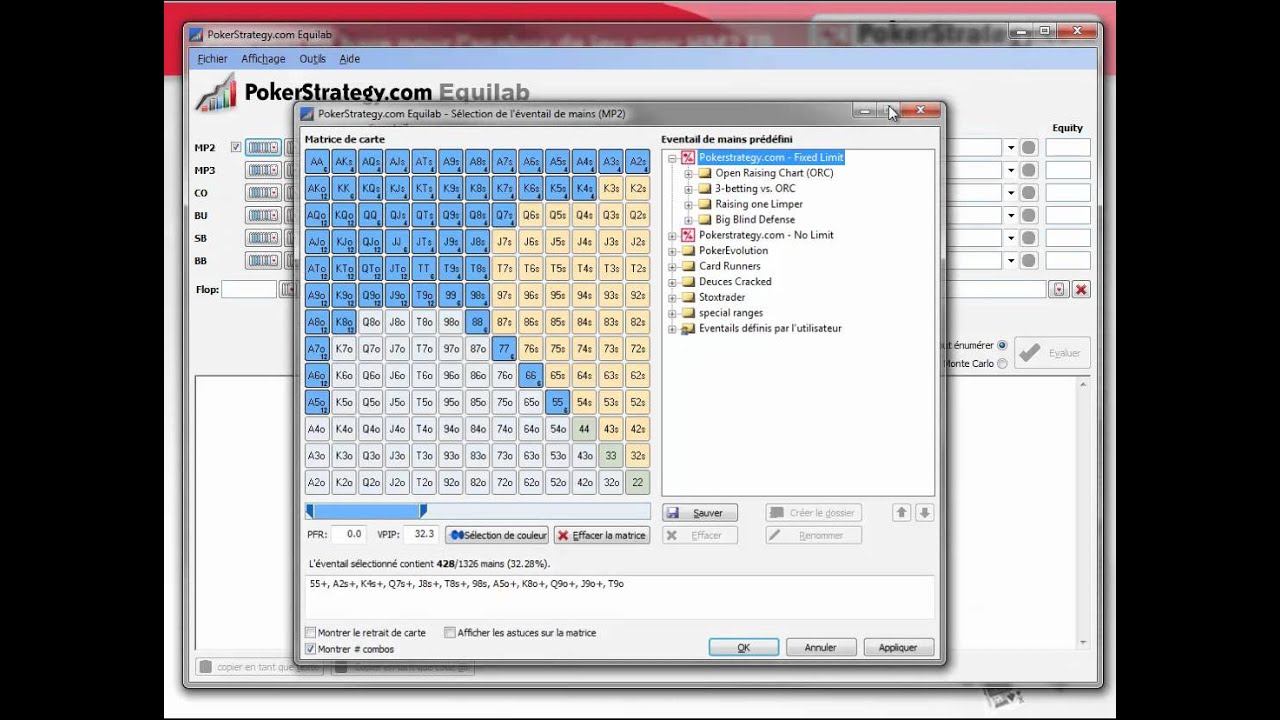
Task: Click the round gray button in MP2 row
Action: 1028,148
